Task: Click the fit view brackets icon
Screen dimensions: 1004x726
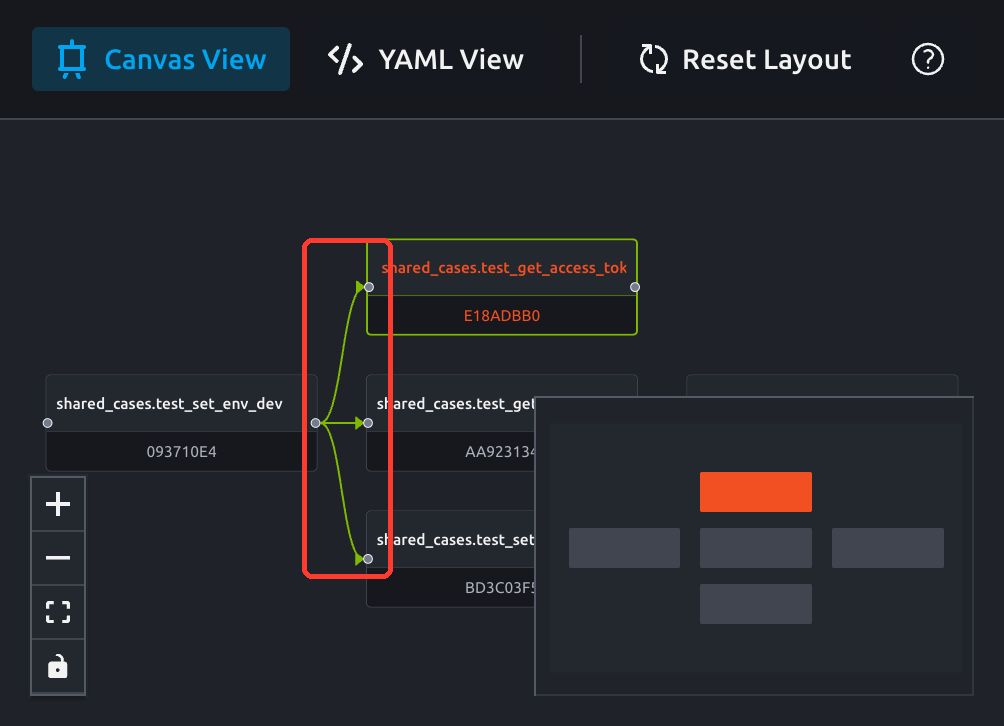Action: 58,611
